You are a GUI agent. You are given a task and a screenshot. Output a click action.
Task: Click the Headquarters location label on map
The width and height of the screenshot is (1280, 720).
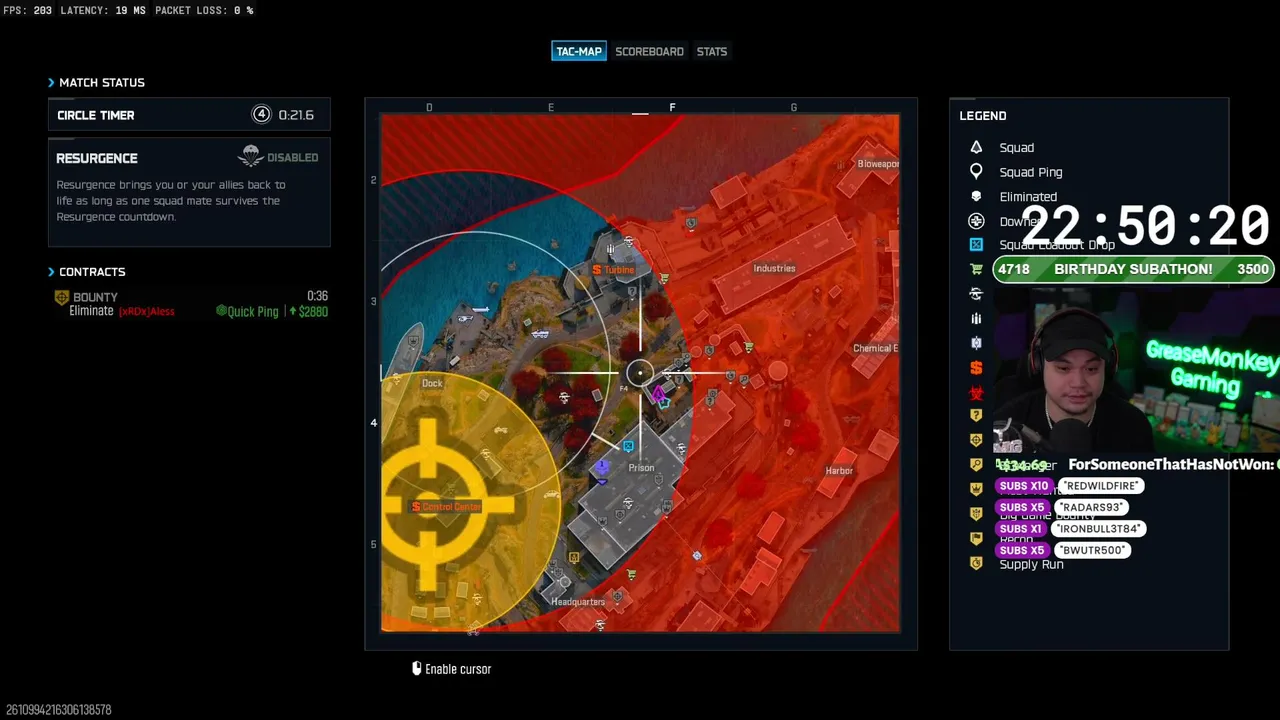(578, 602)
